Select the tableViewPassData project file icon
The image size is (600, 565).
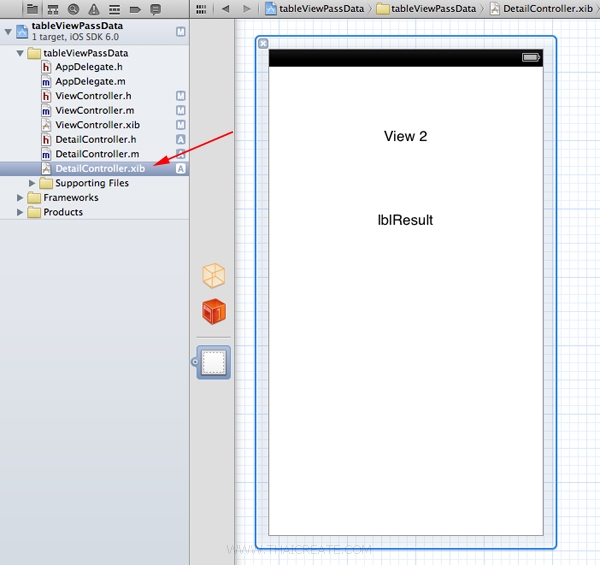tap(22, 31)
